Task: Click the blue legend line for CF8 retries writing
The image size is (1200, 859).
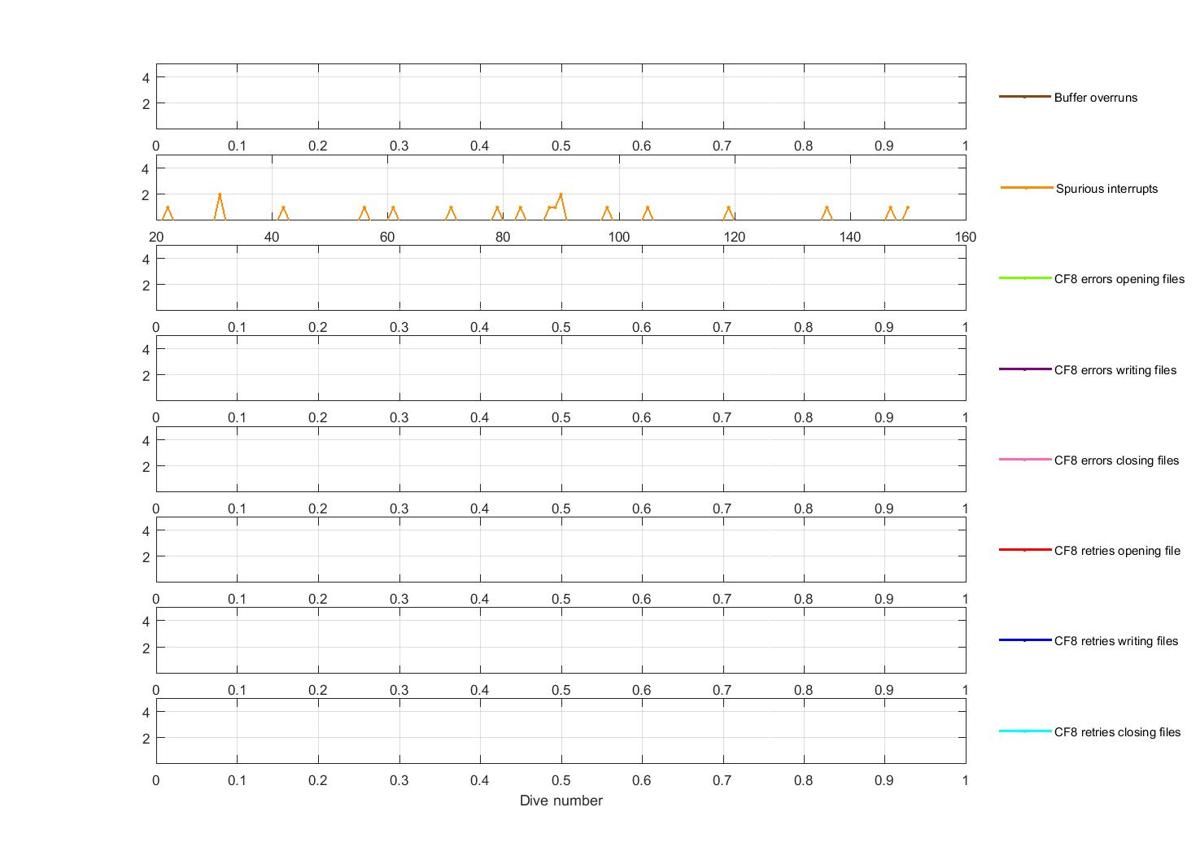Action: 1025,640
